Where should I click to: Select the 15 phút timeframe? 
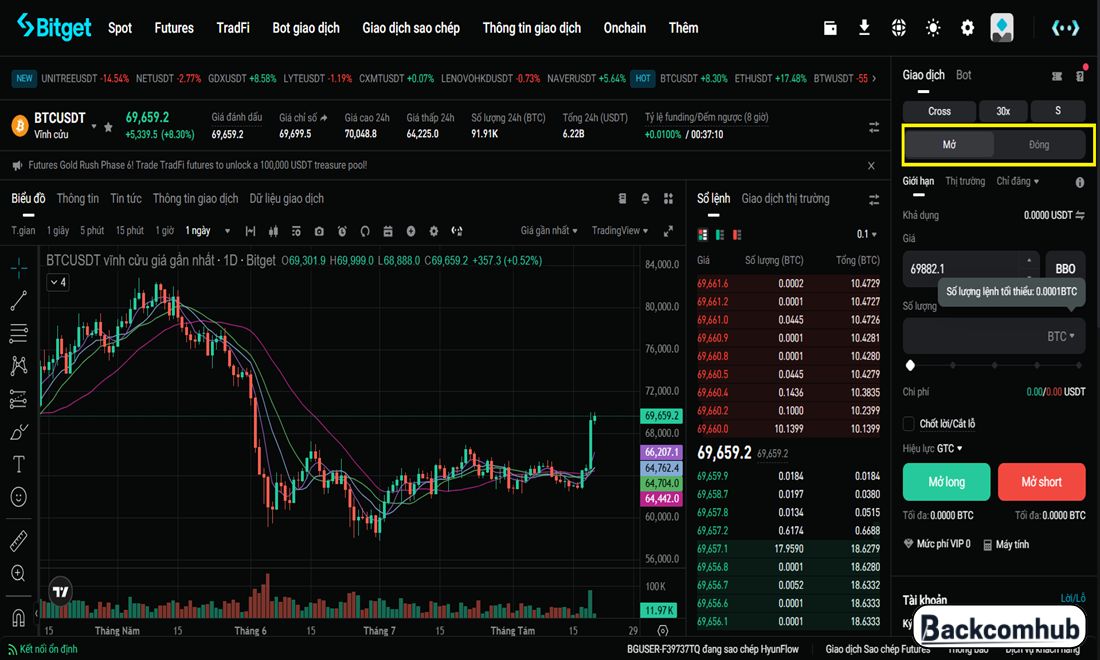tap(130, 231)
